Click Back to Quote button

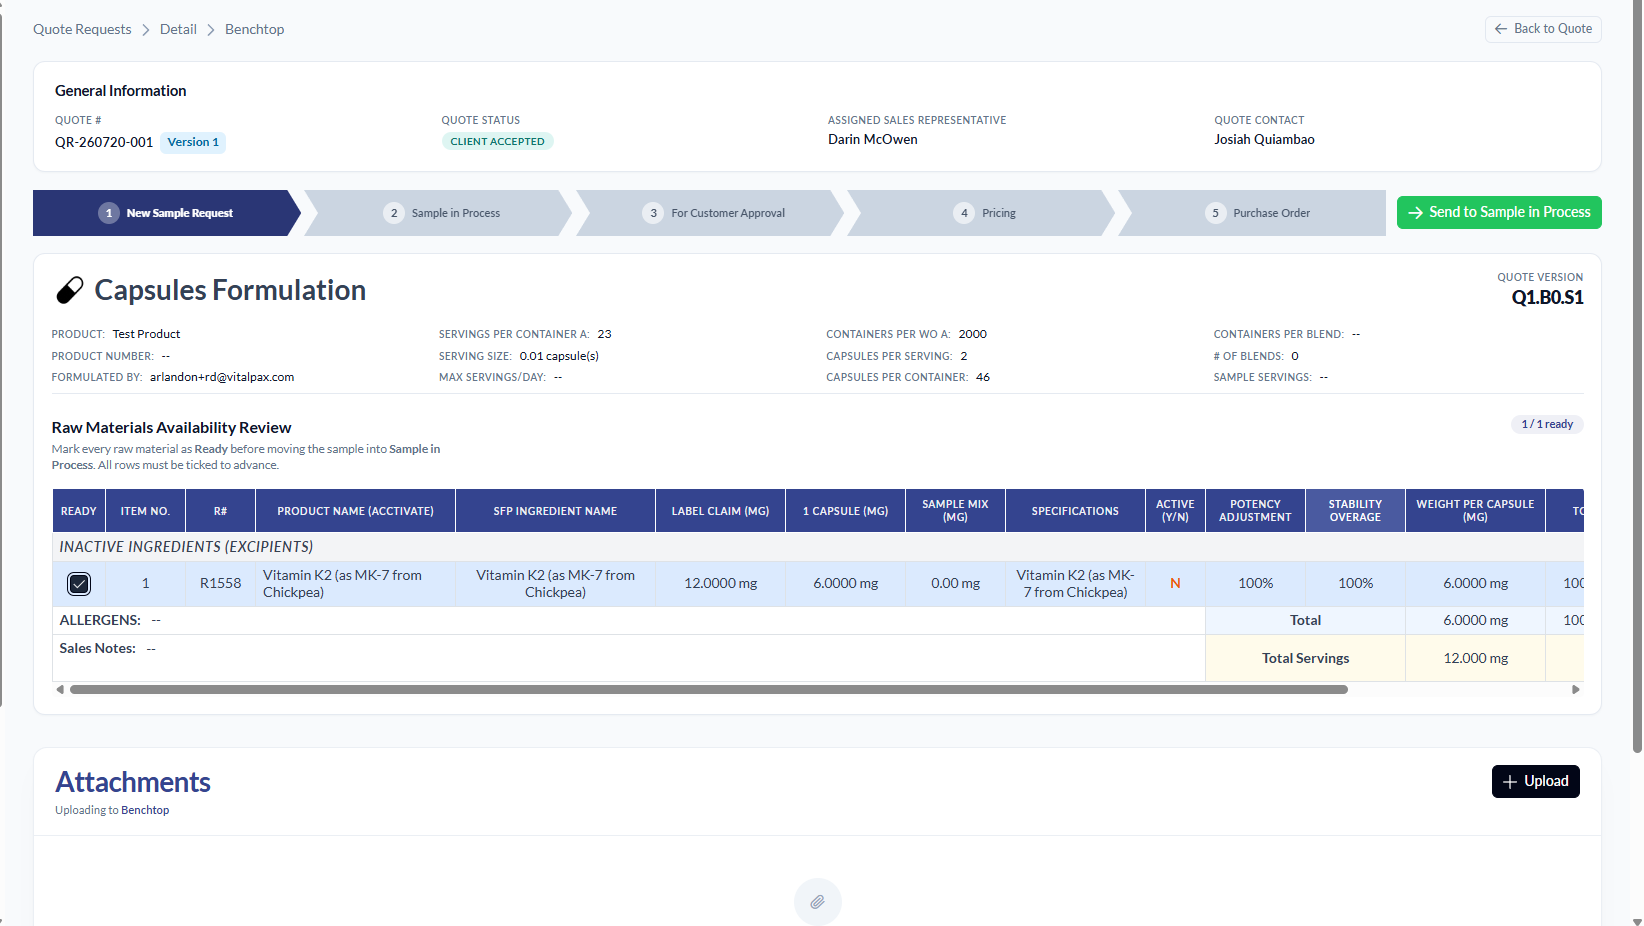tap(1543, 29)
